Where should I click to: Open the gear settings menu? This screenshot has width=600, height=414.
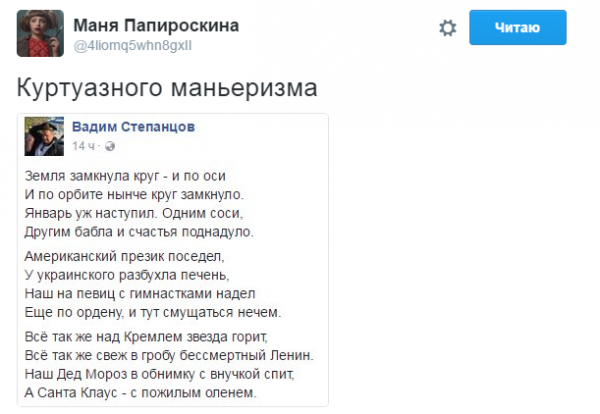click(x=447, y=28)
